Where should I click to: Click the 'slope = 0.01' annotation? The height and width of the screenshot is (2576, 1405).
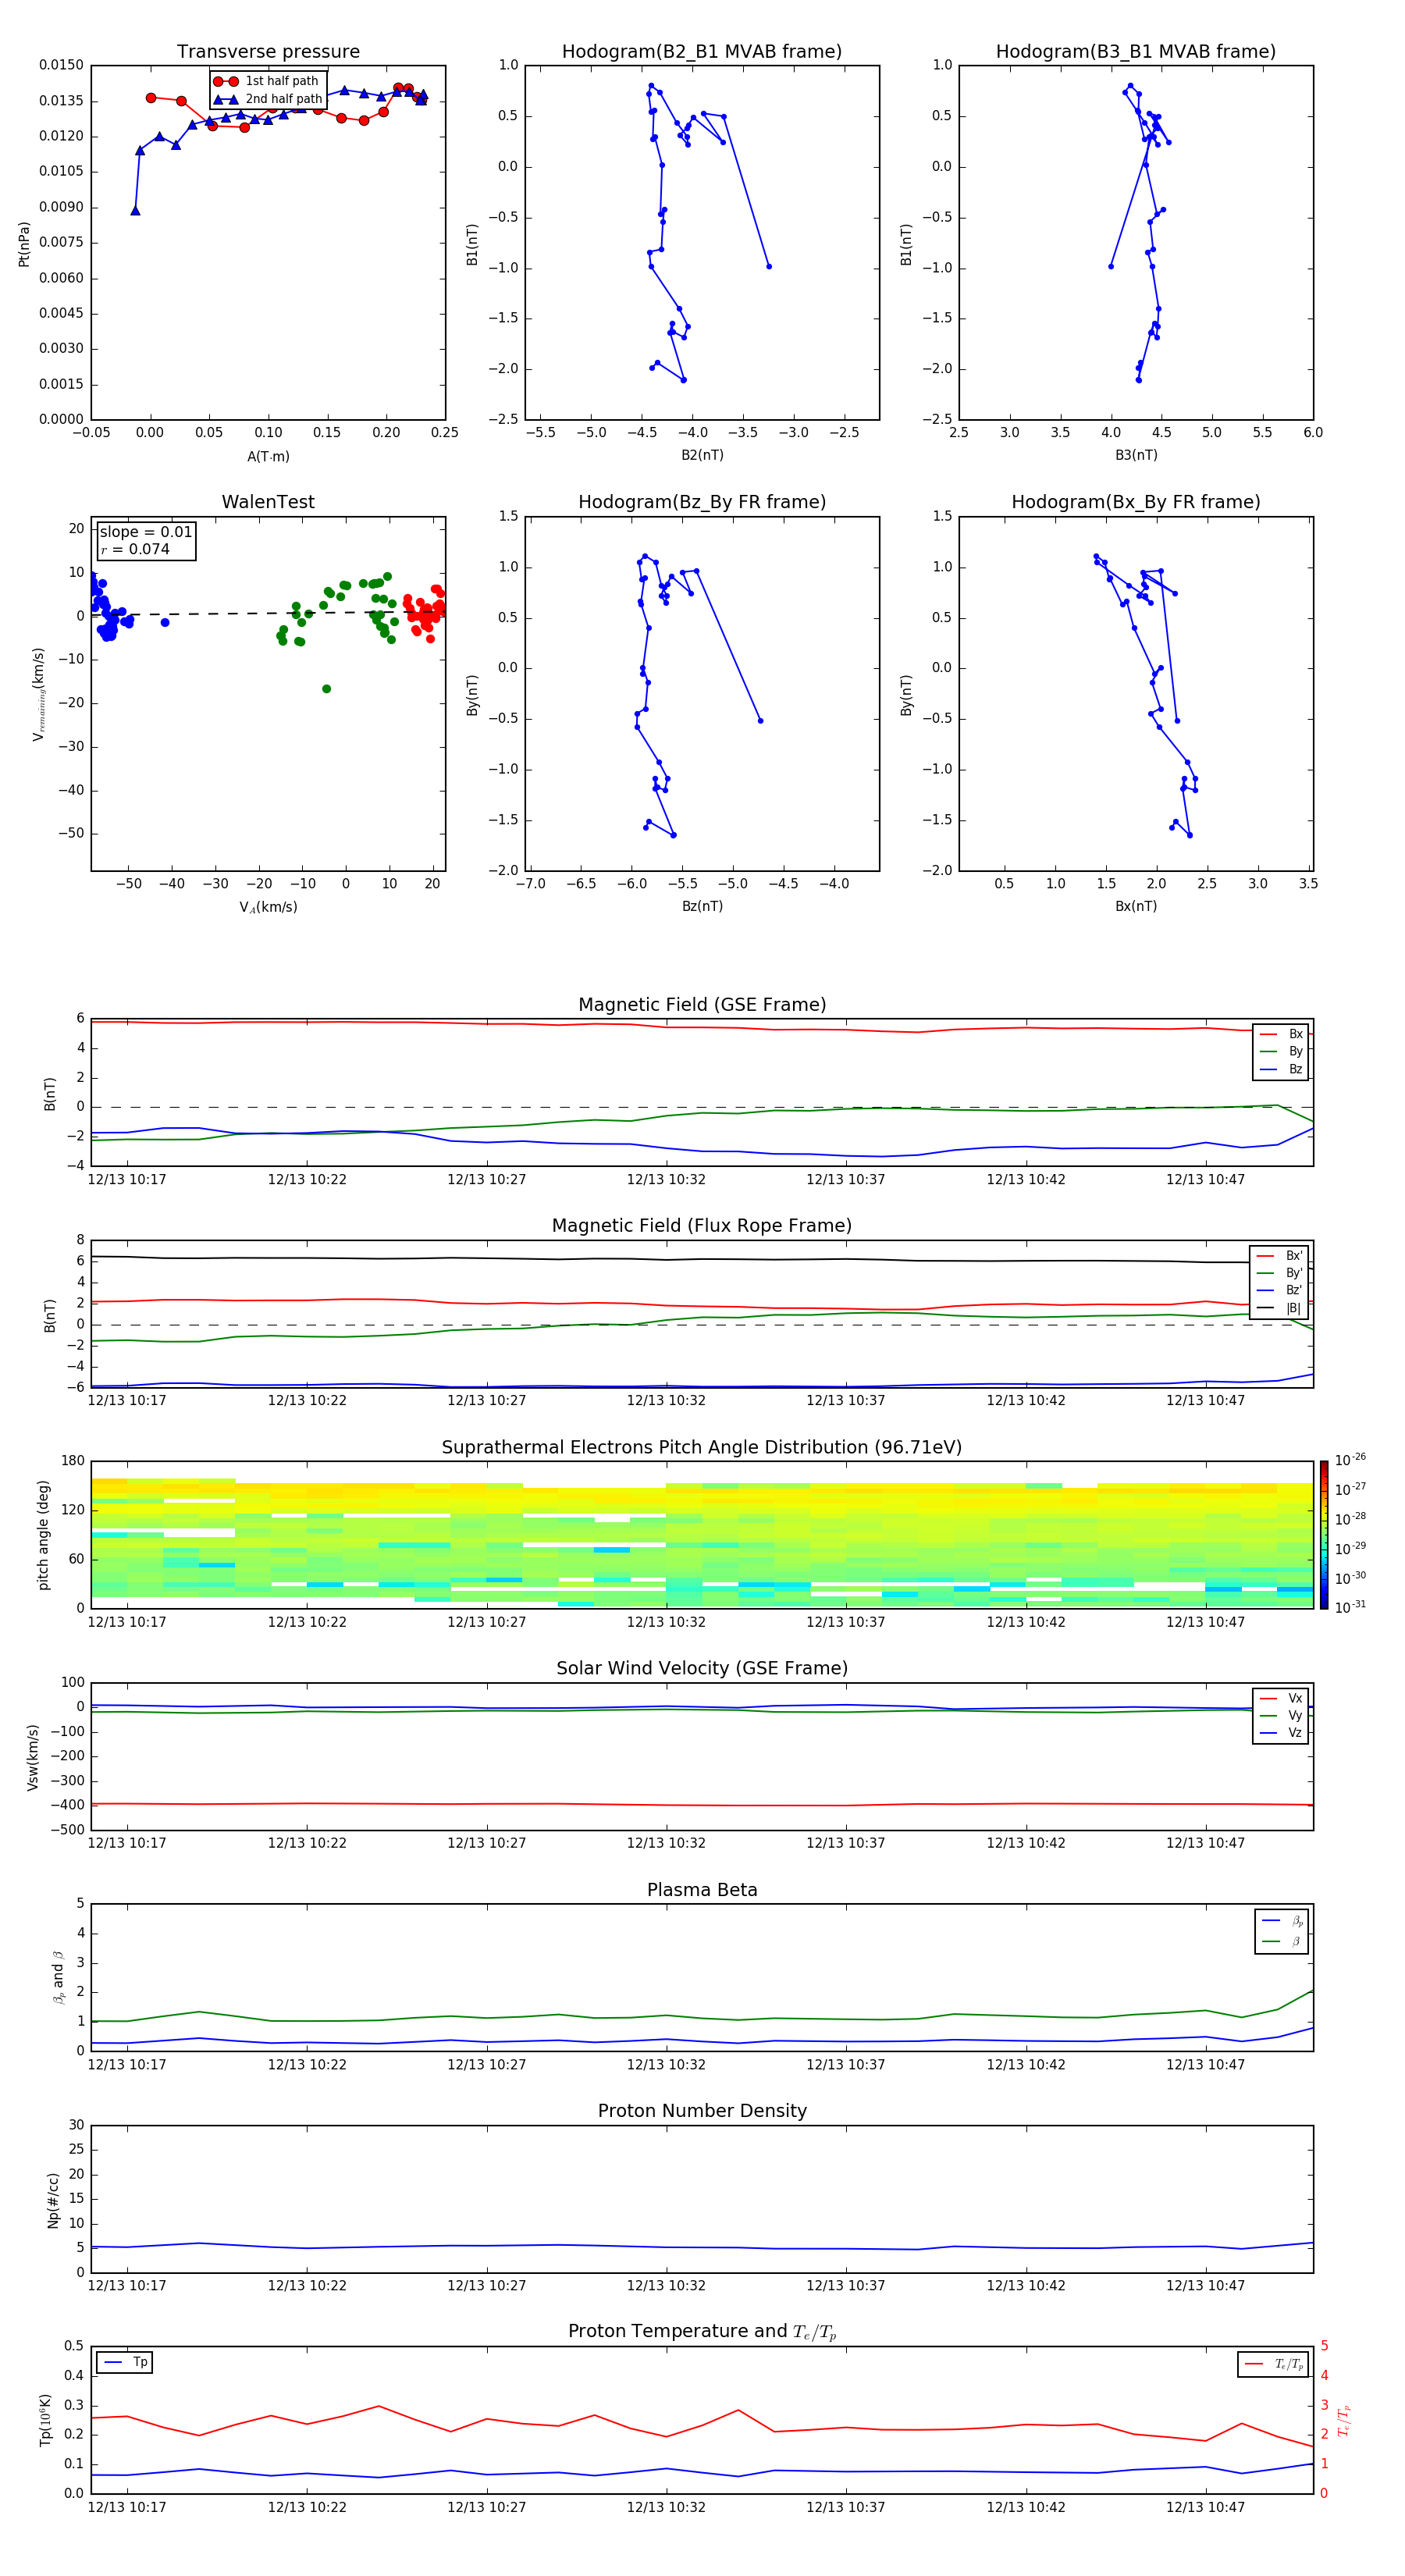[x=145, y=532]
